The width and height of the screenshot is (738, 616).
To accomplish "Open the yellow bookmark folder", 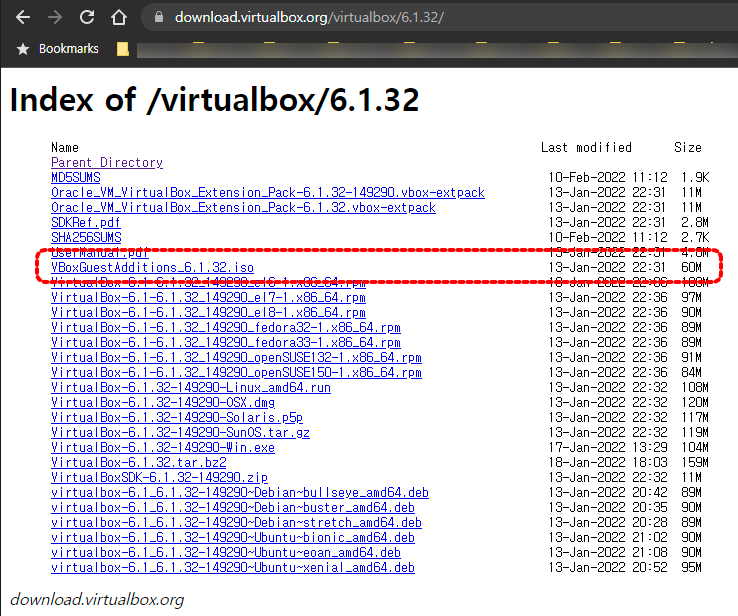I will point(123,49).
